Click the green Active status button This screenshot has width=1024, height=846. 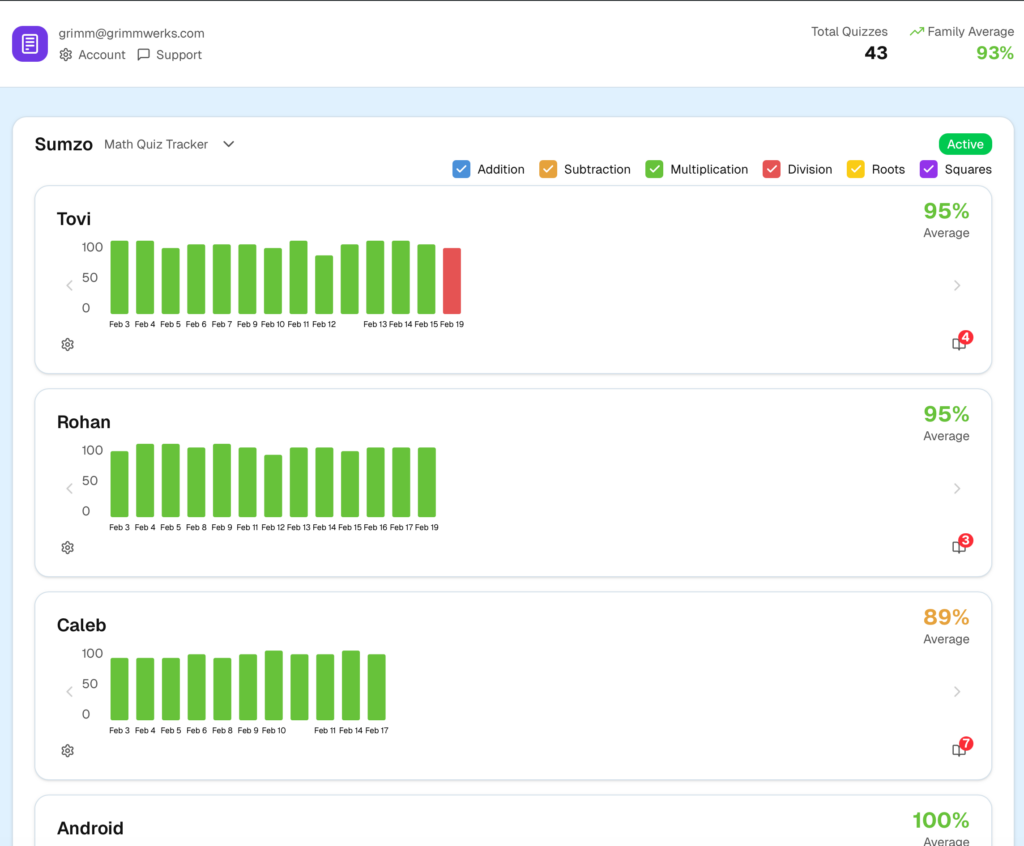(965, 144)
